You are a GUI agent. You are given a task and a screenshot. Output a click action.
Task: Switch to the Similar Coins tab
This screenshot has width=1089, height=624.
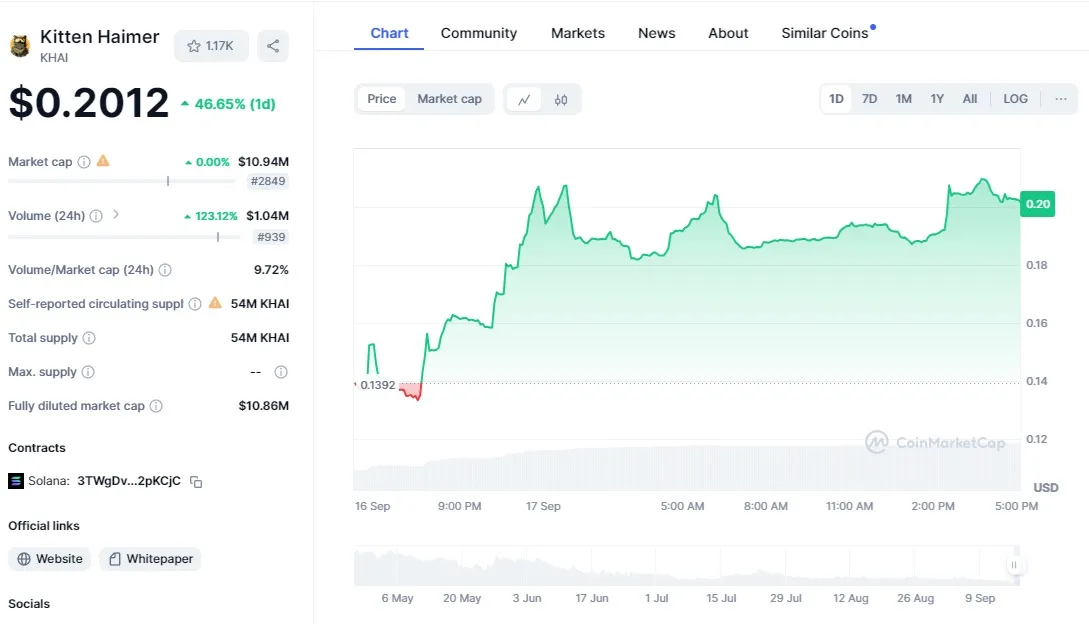(x=825, y=33)
